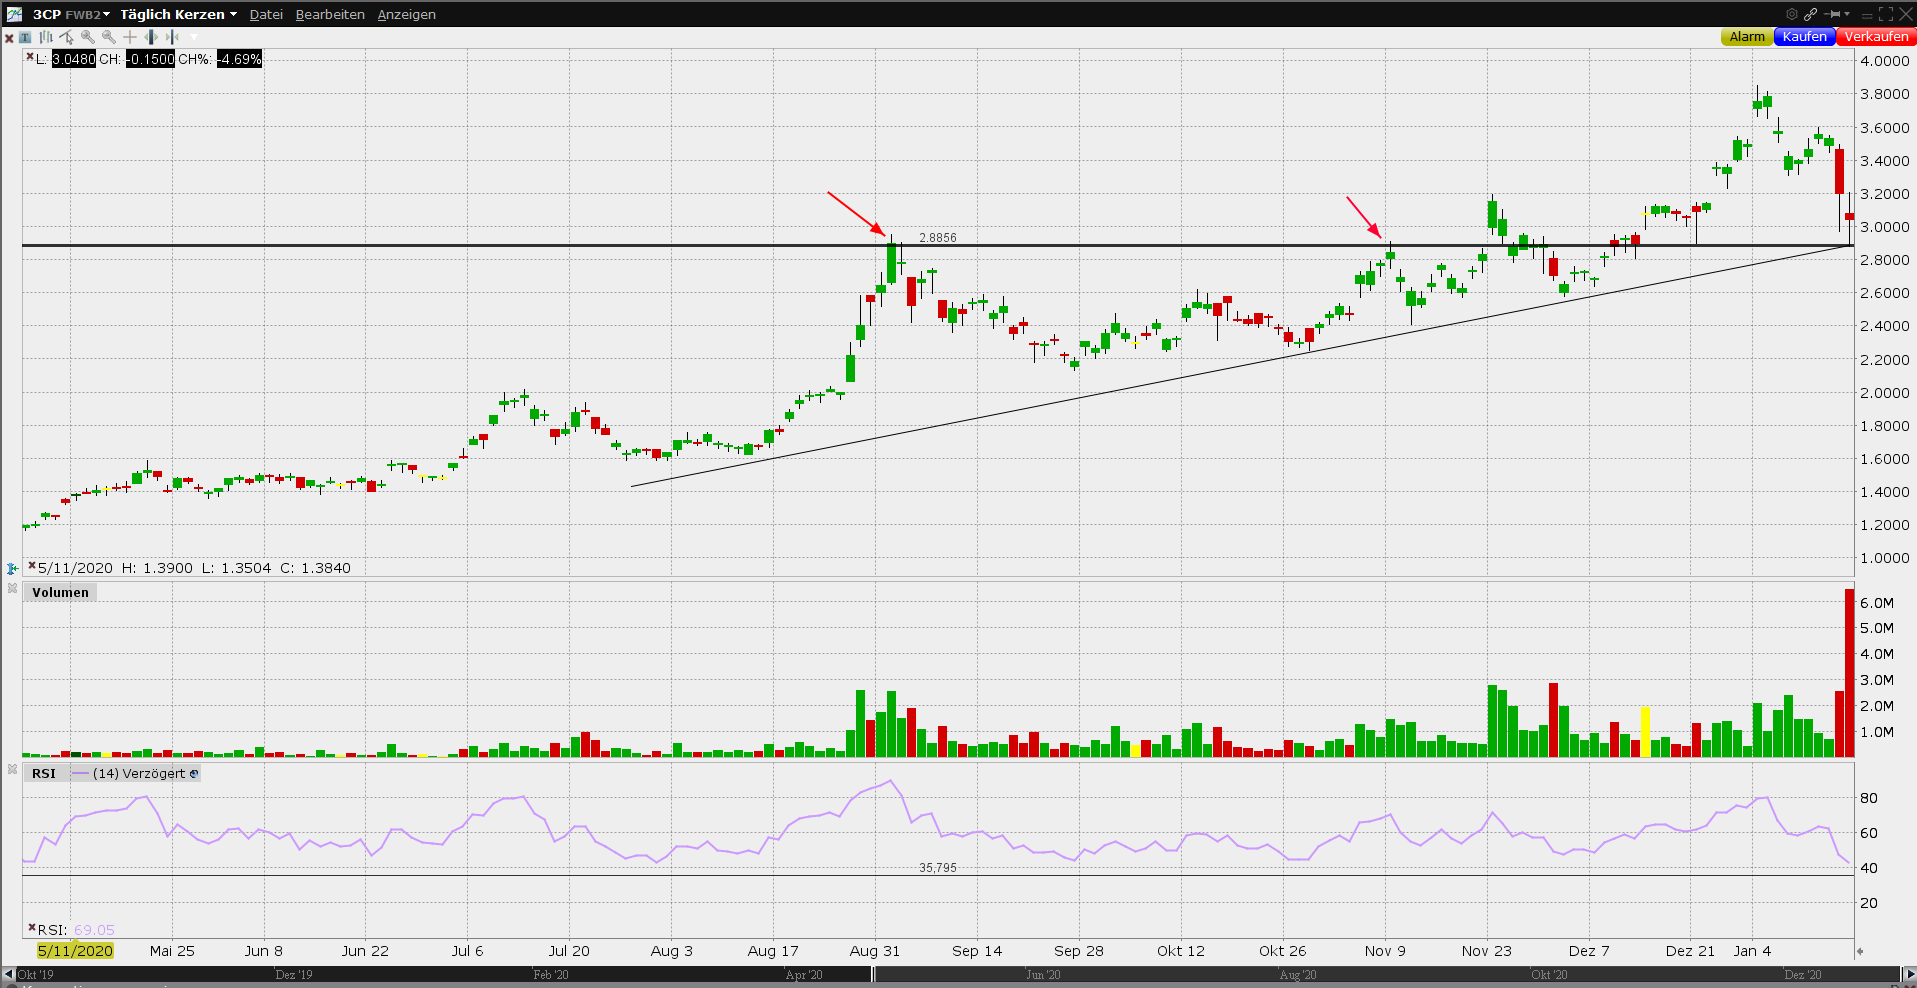Image resolution: width=1917 pixels, height=988 pixels.
Task: Open the Datei menu
Action: click(x=266, y=14)
